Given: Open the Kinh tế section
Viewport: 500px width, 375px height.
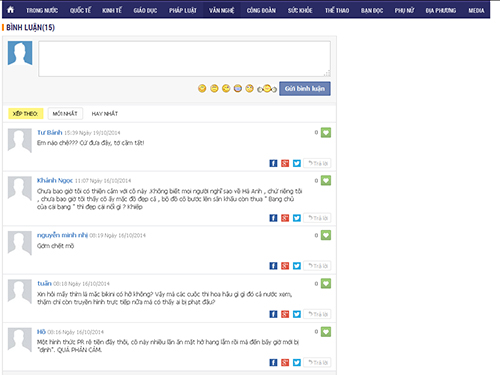Looking at the screenshot, I should click(x=112, y=10).
